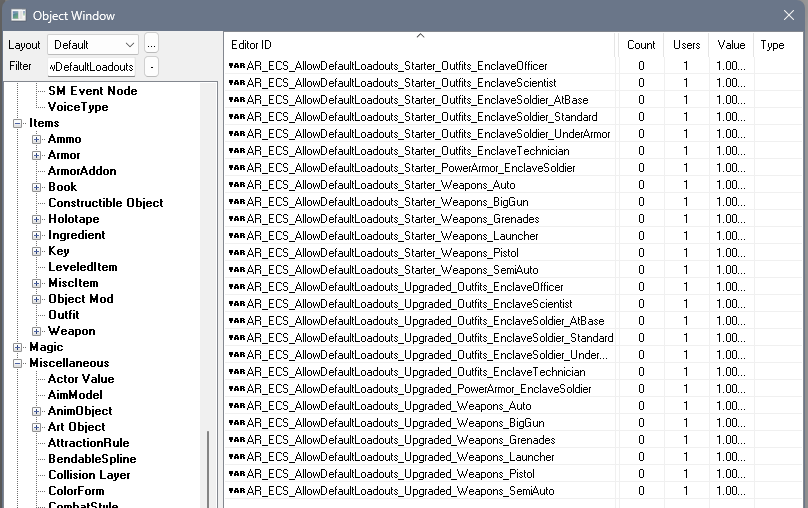Click the Object Window title bar icon
This screenshot has height=508, width=808.
click(18, 15)
